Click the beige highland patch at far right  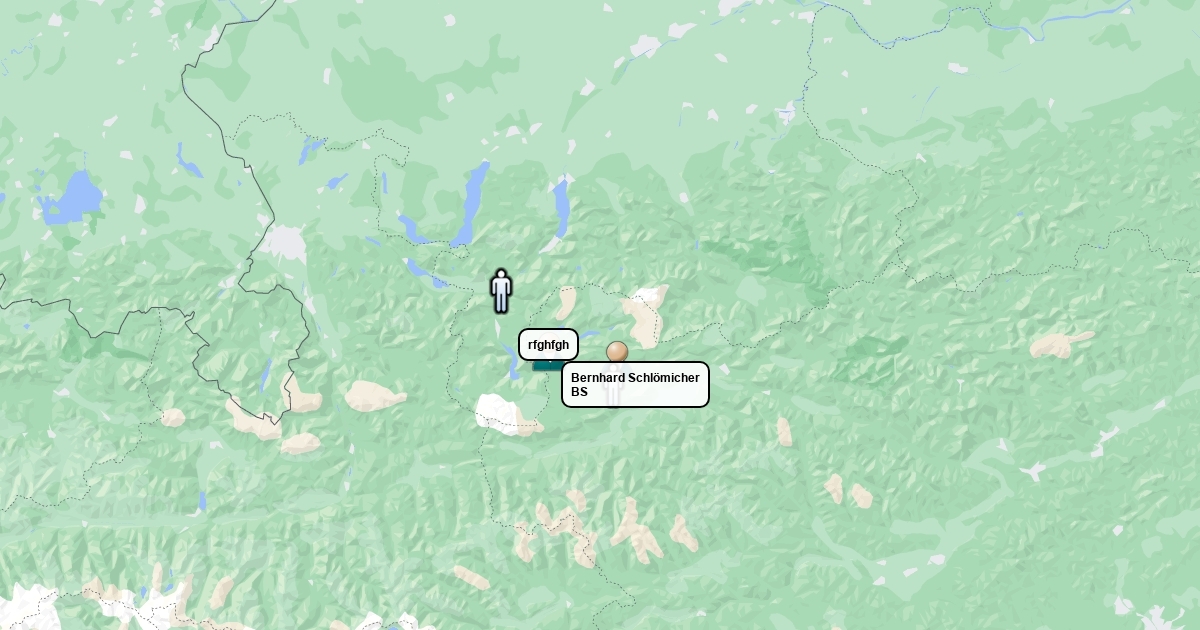[x=1060, y=344]
